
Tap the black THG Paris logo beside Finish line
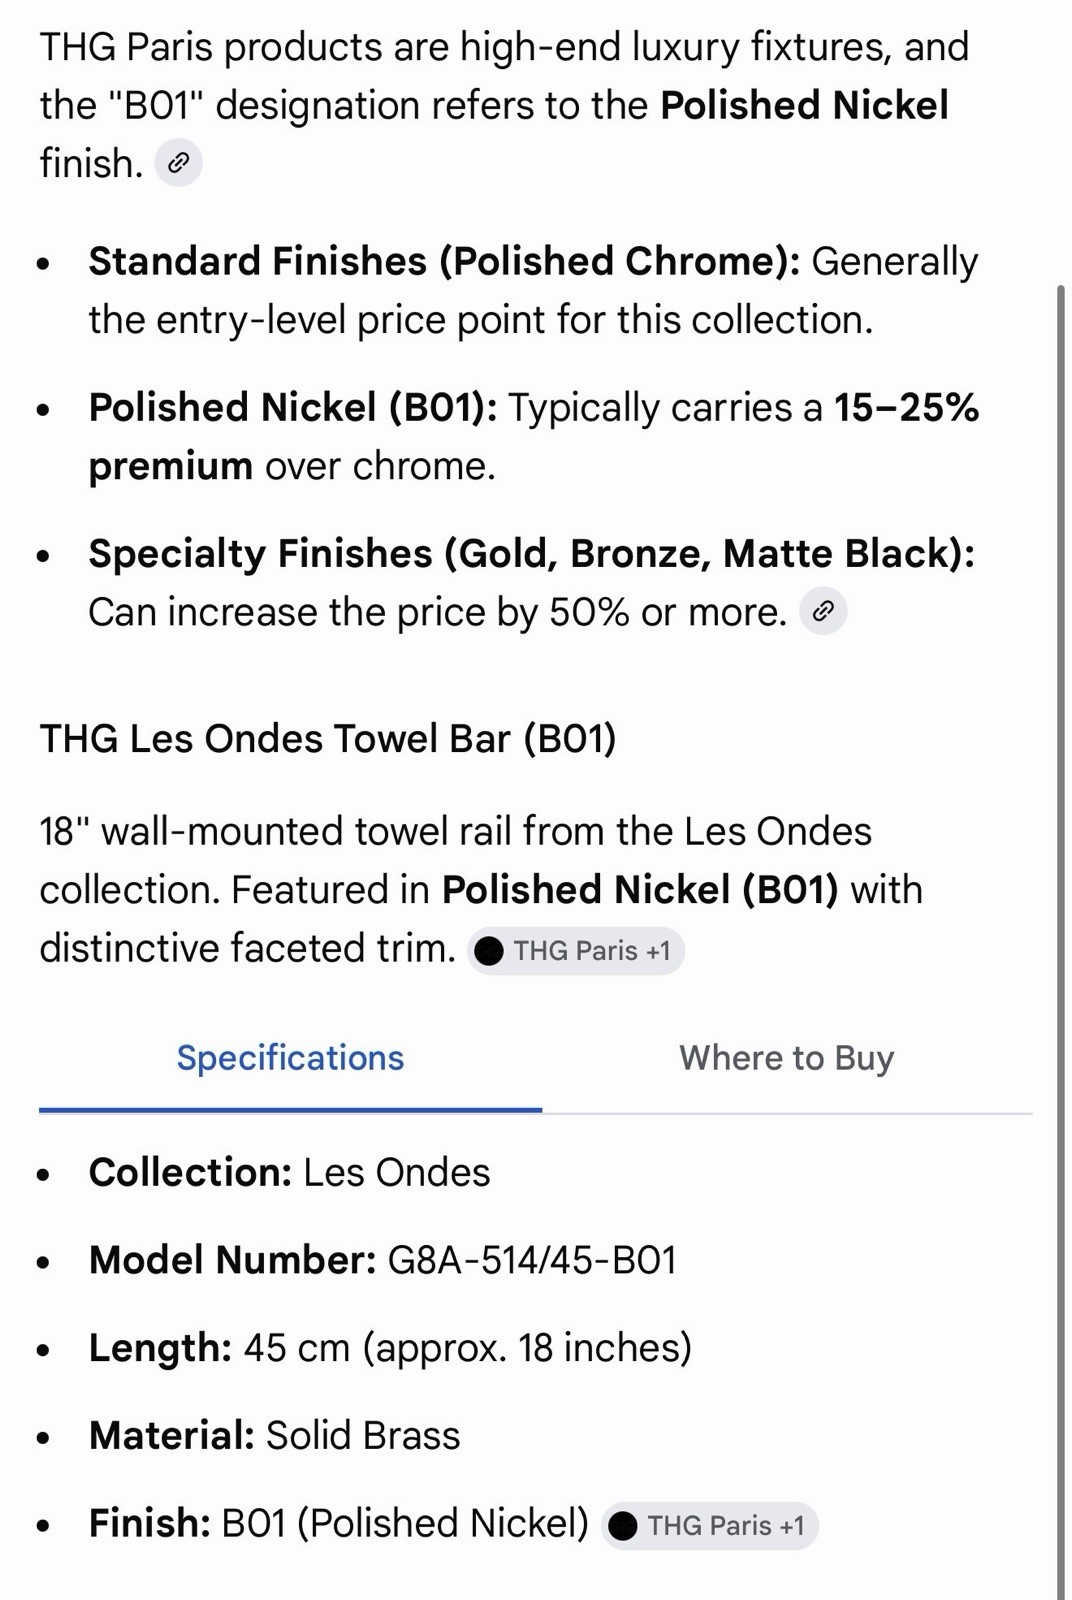tap(623, 1526)
